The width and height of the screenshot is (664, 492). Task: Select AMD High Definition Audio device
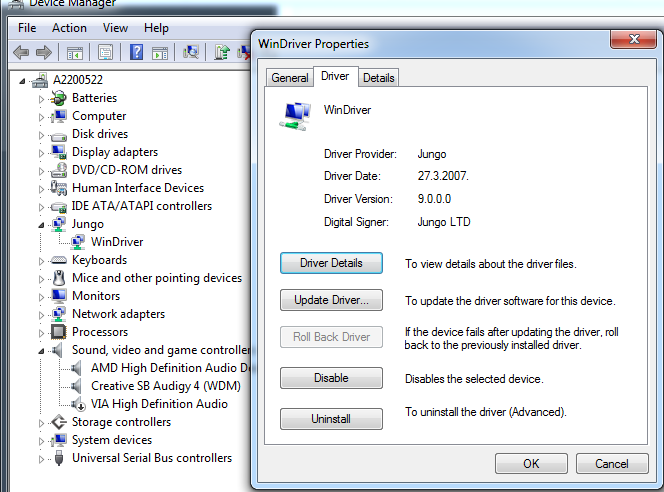coord(171,368)
